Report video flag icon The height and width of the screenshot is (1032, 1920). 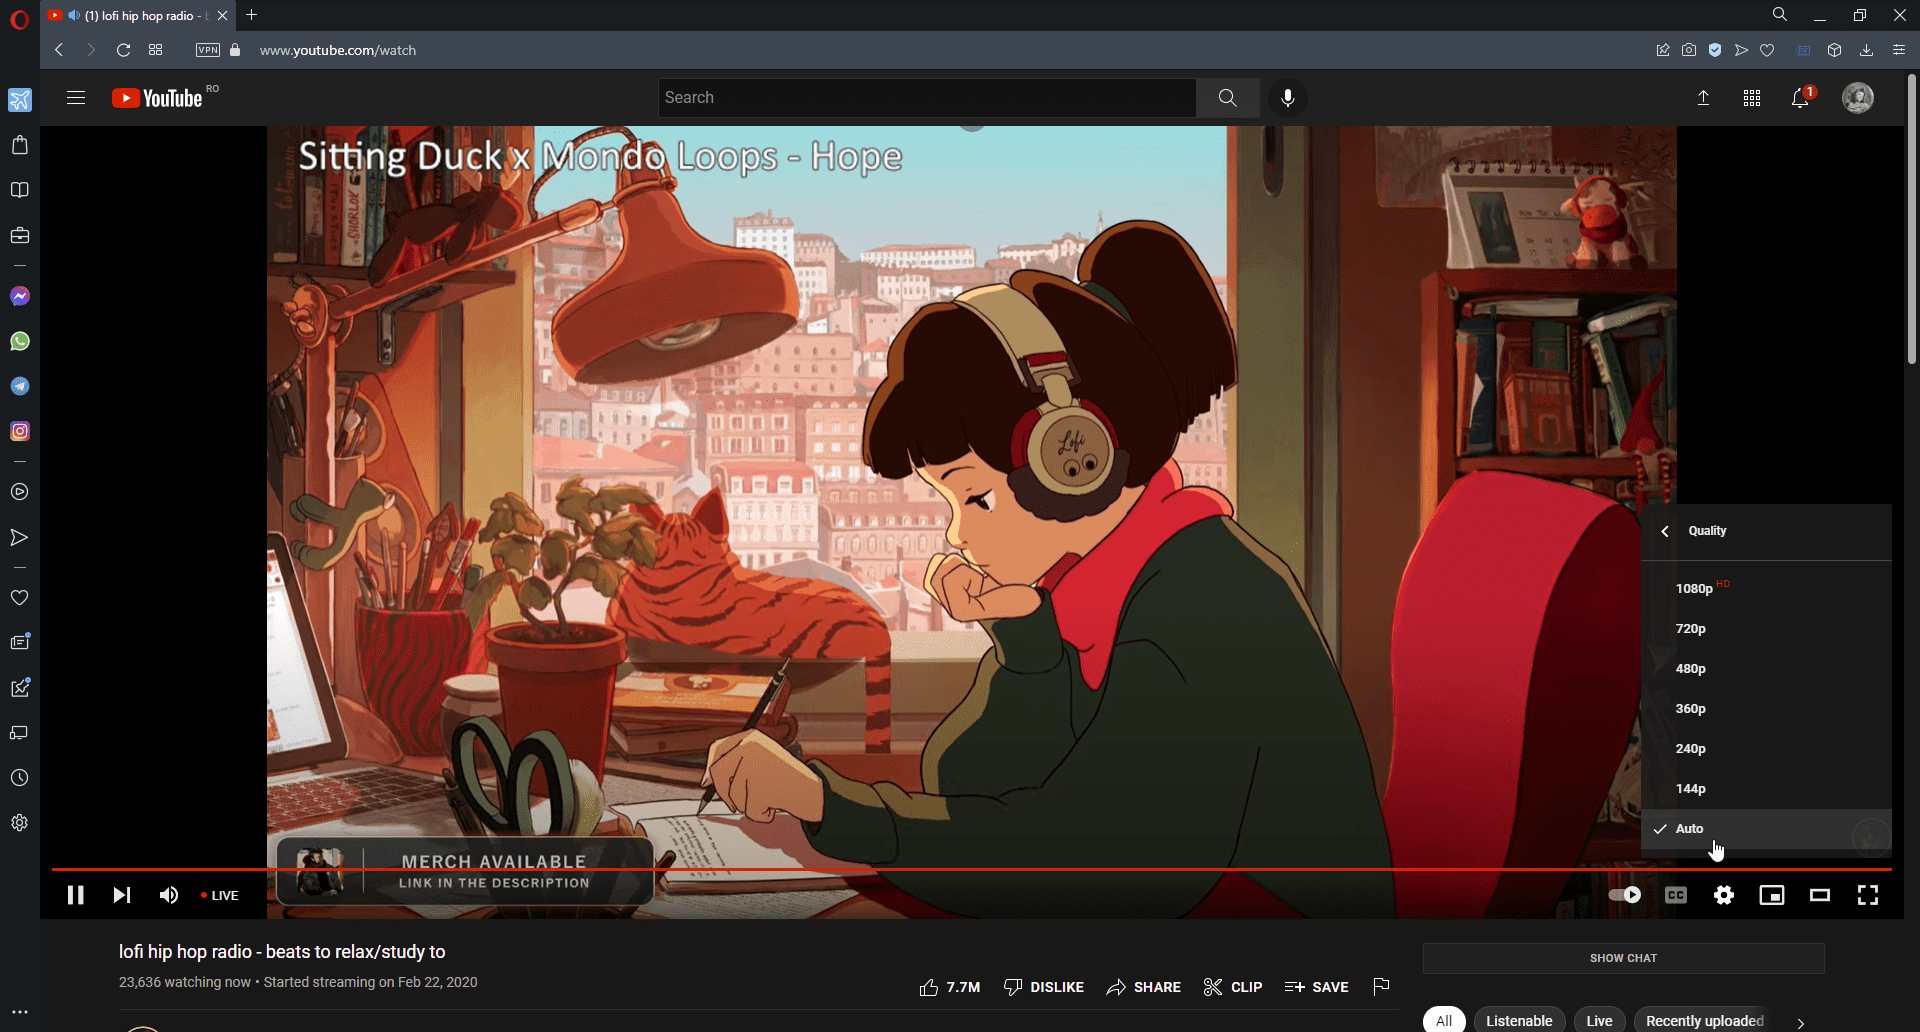[x=1381, y=987]
